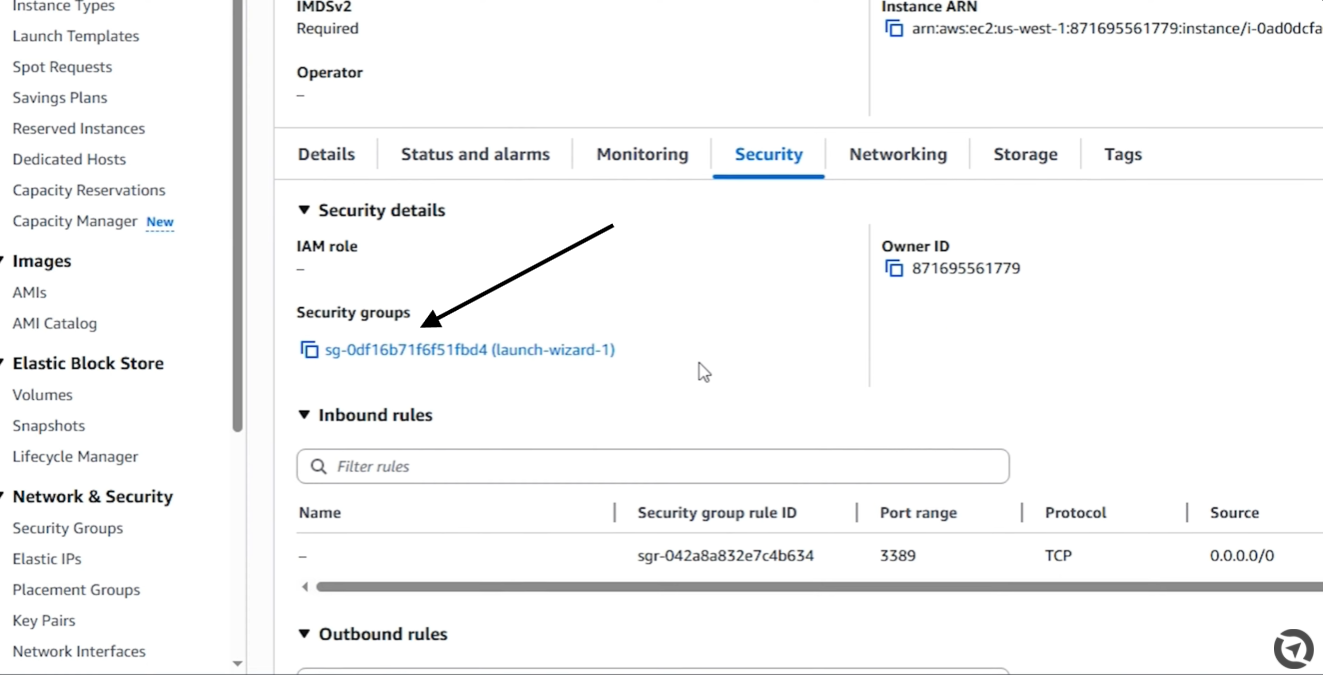This screenshot has height=675, width=1323.
Task: Open the Tags tab
Action: tap(1123, 154)
